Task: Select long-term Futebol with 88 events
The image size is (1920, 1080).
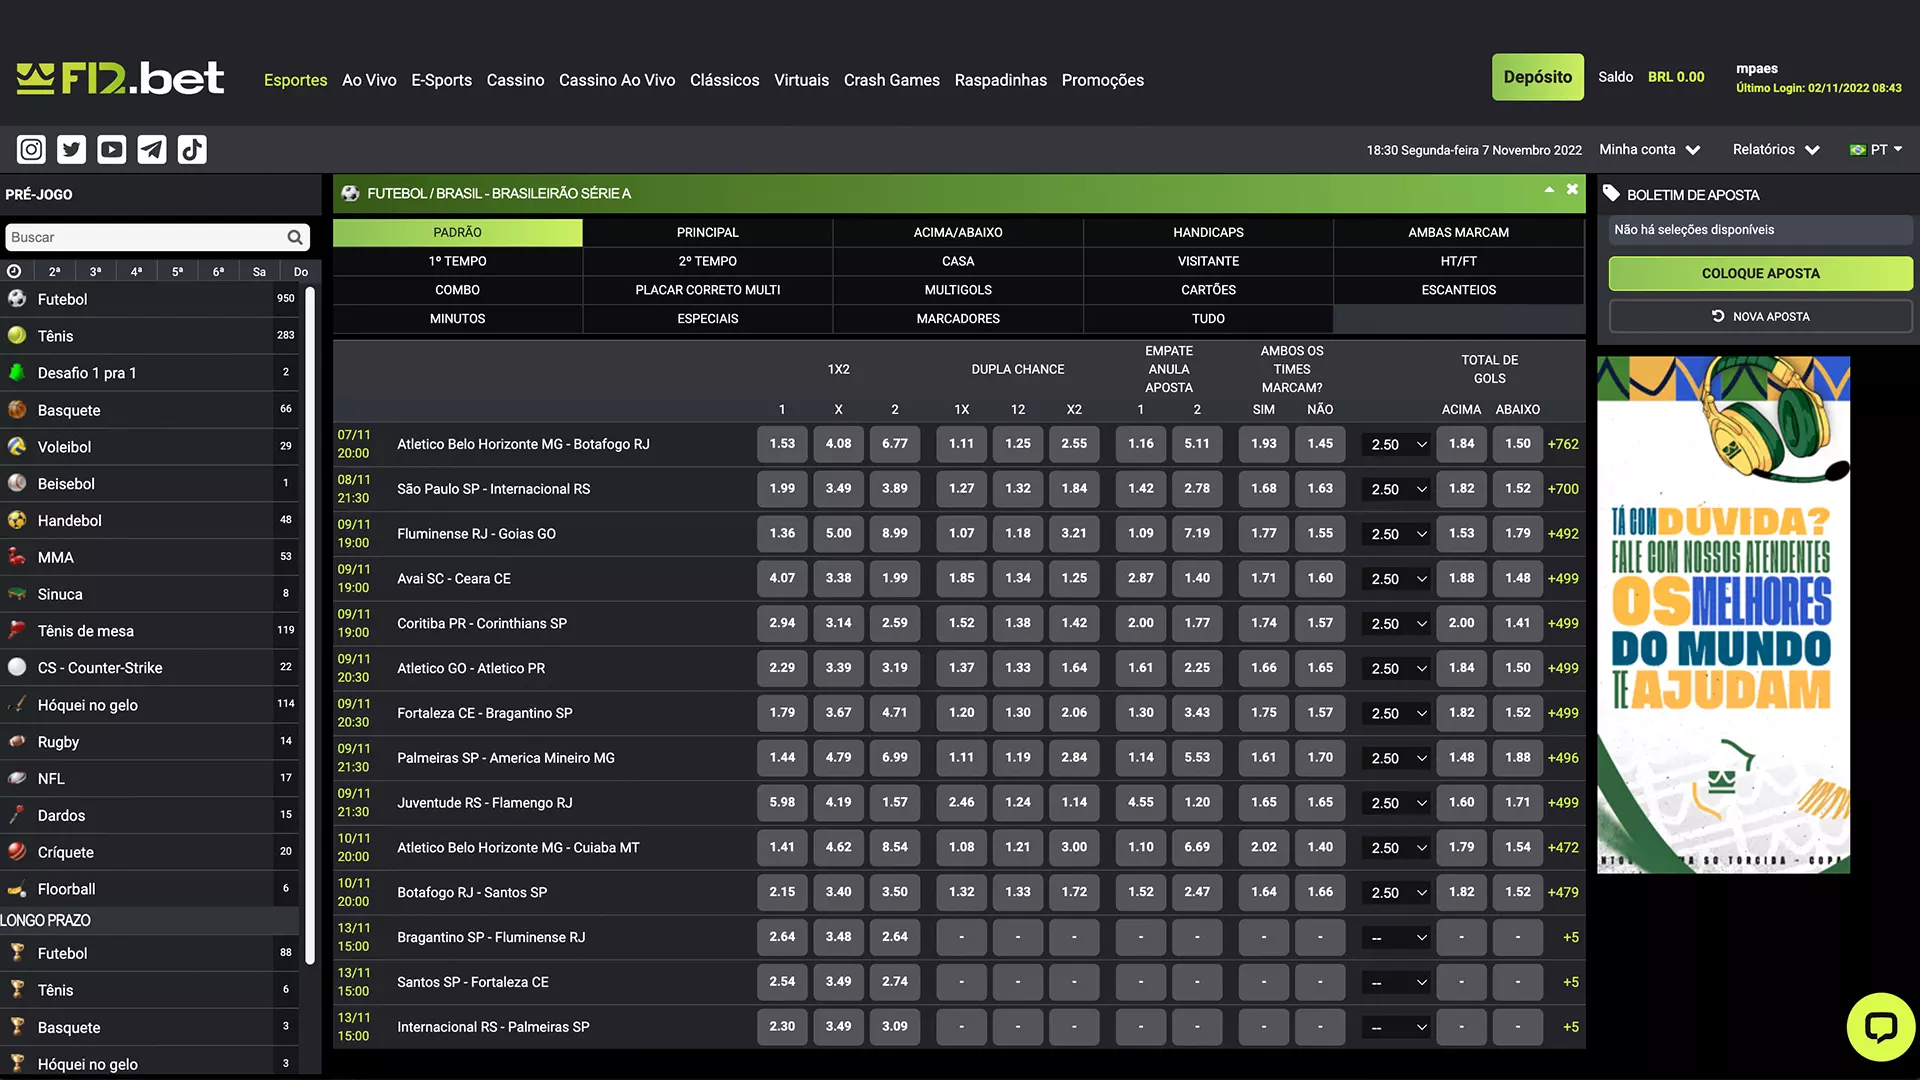Action: [x=150, y=954]
